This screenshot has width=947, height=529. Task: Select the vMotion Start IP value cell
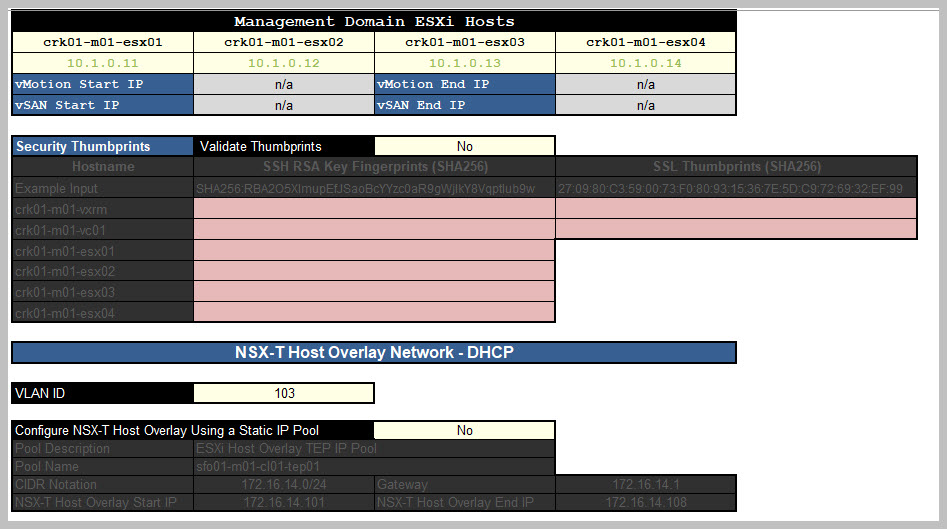284,84
